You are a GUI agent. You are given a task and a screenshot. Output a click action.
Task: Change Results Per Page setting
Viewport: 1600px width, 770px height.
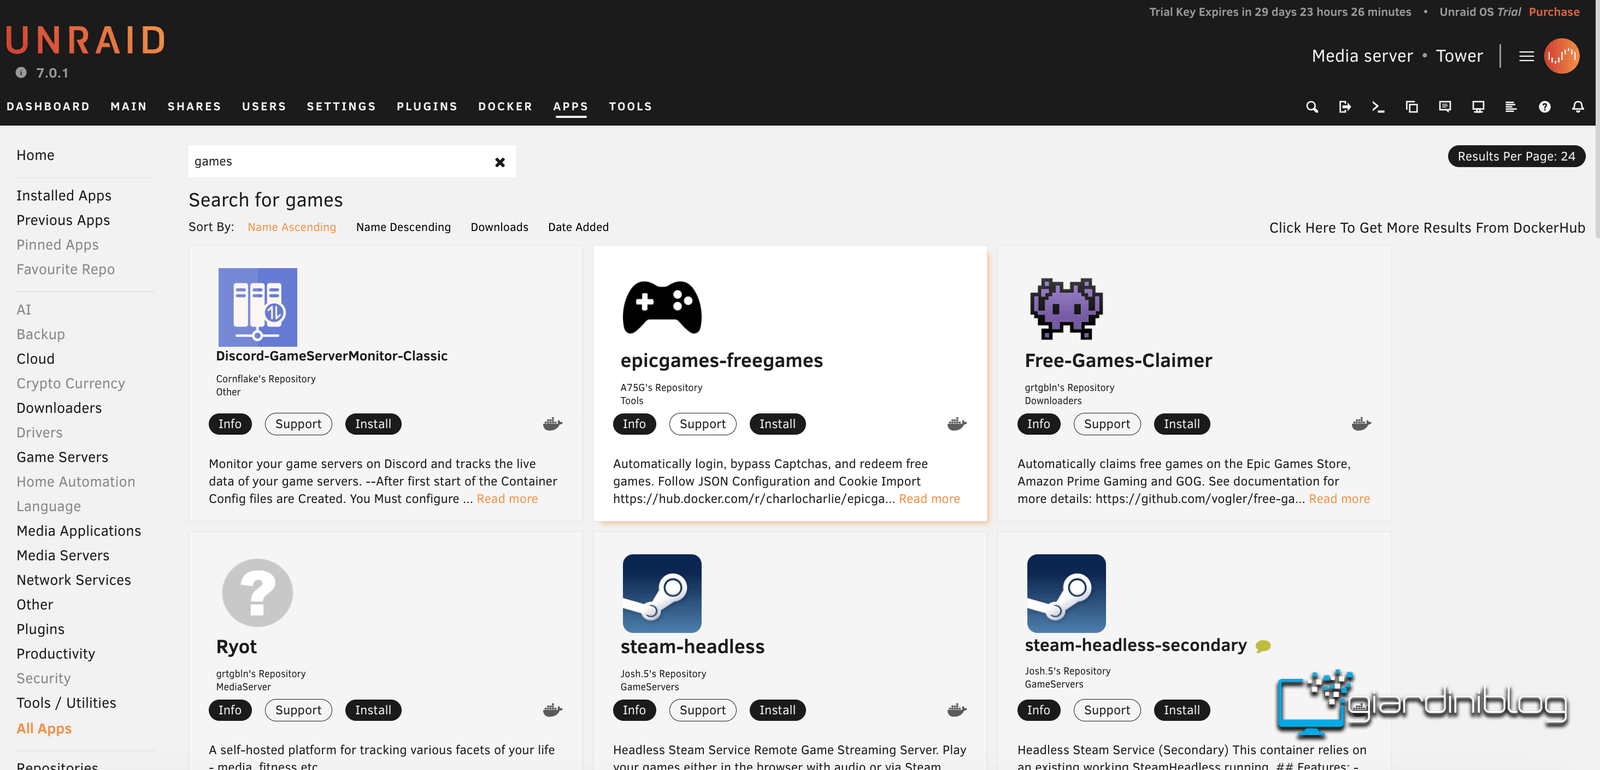pos(1516,156)
